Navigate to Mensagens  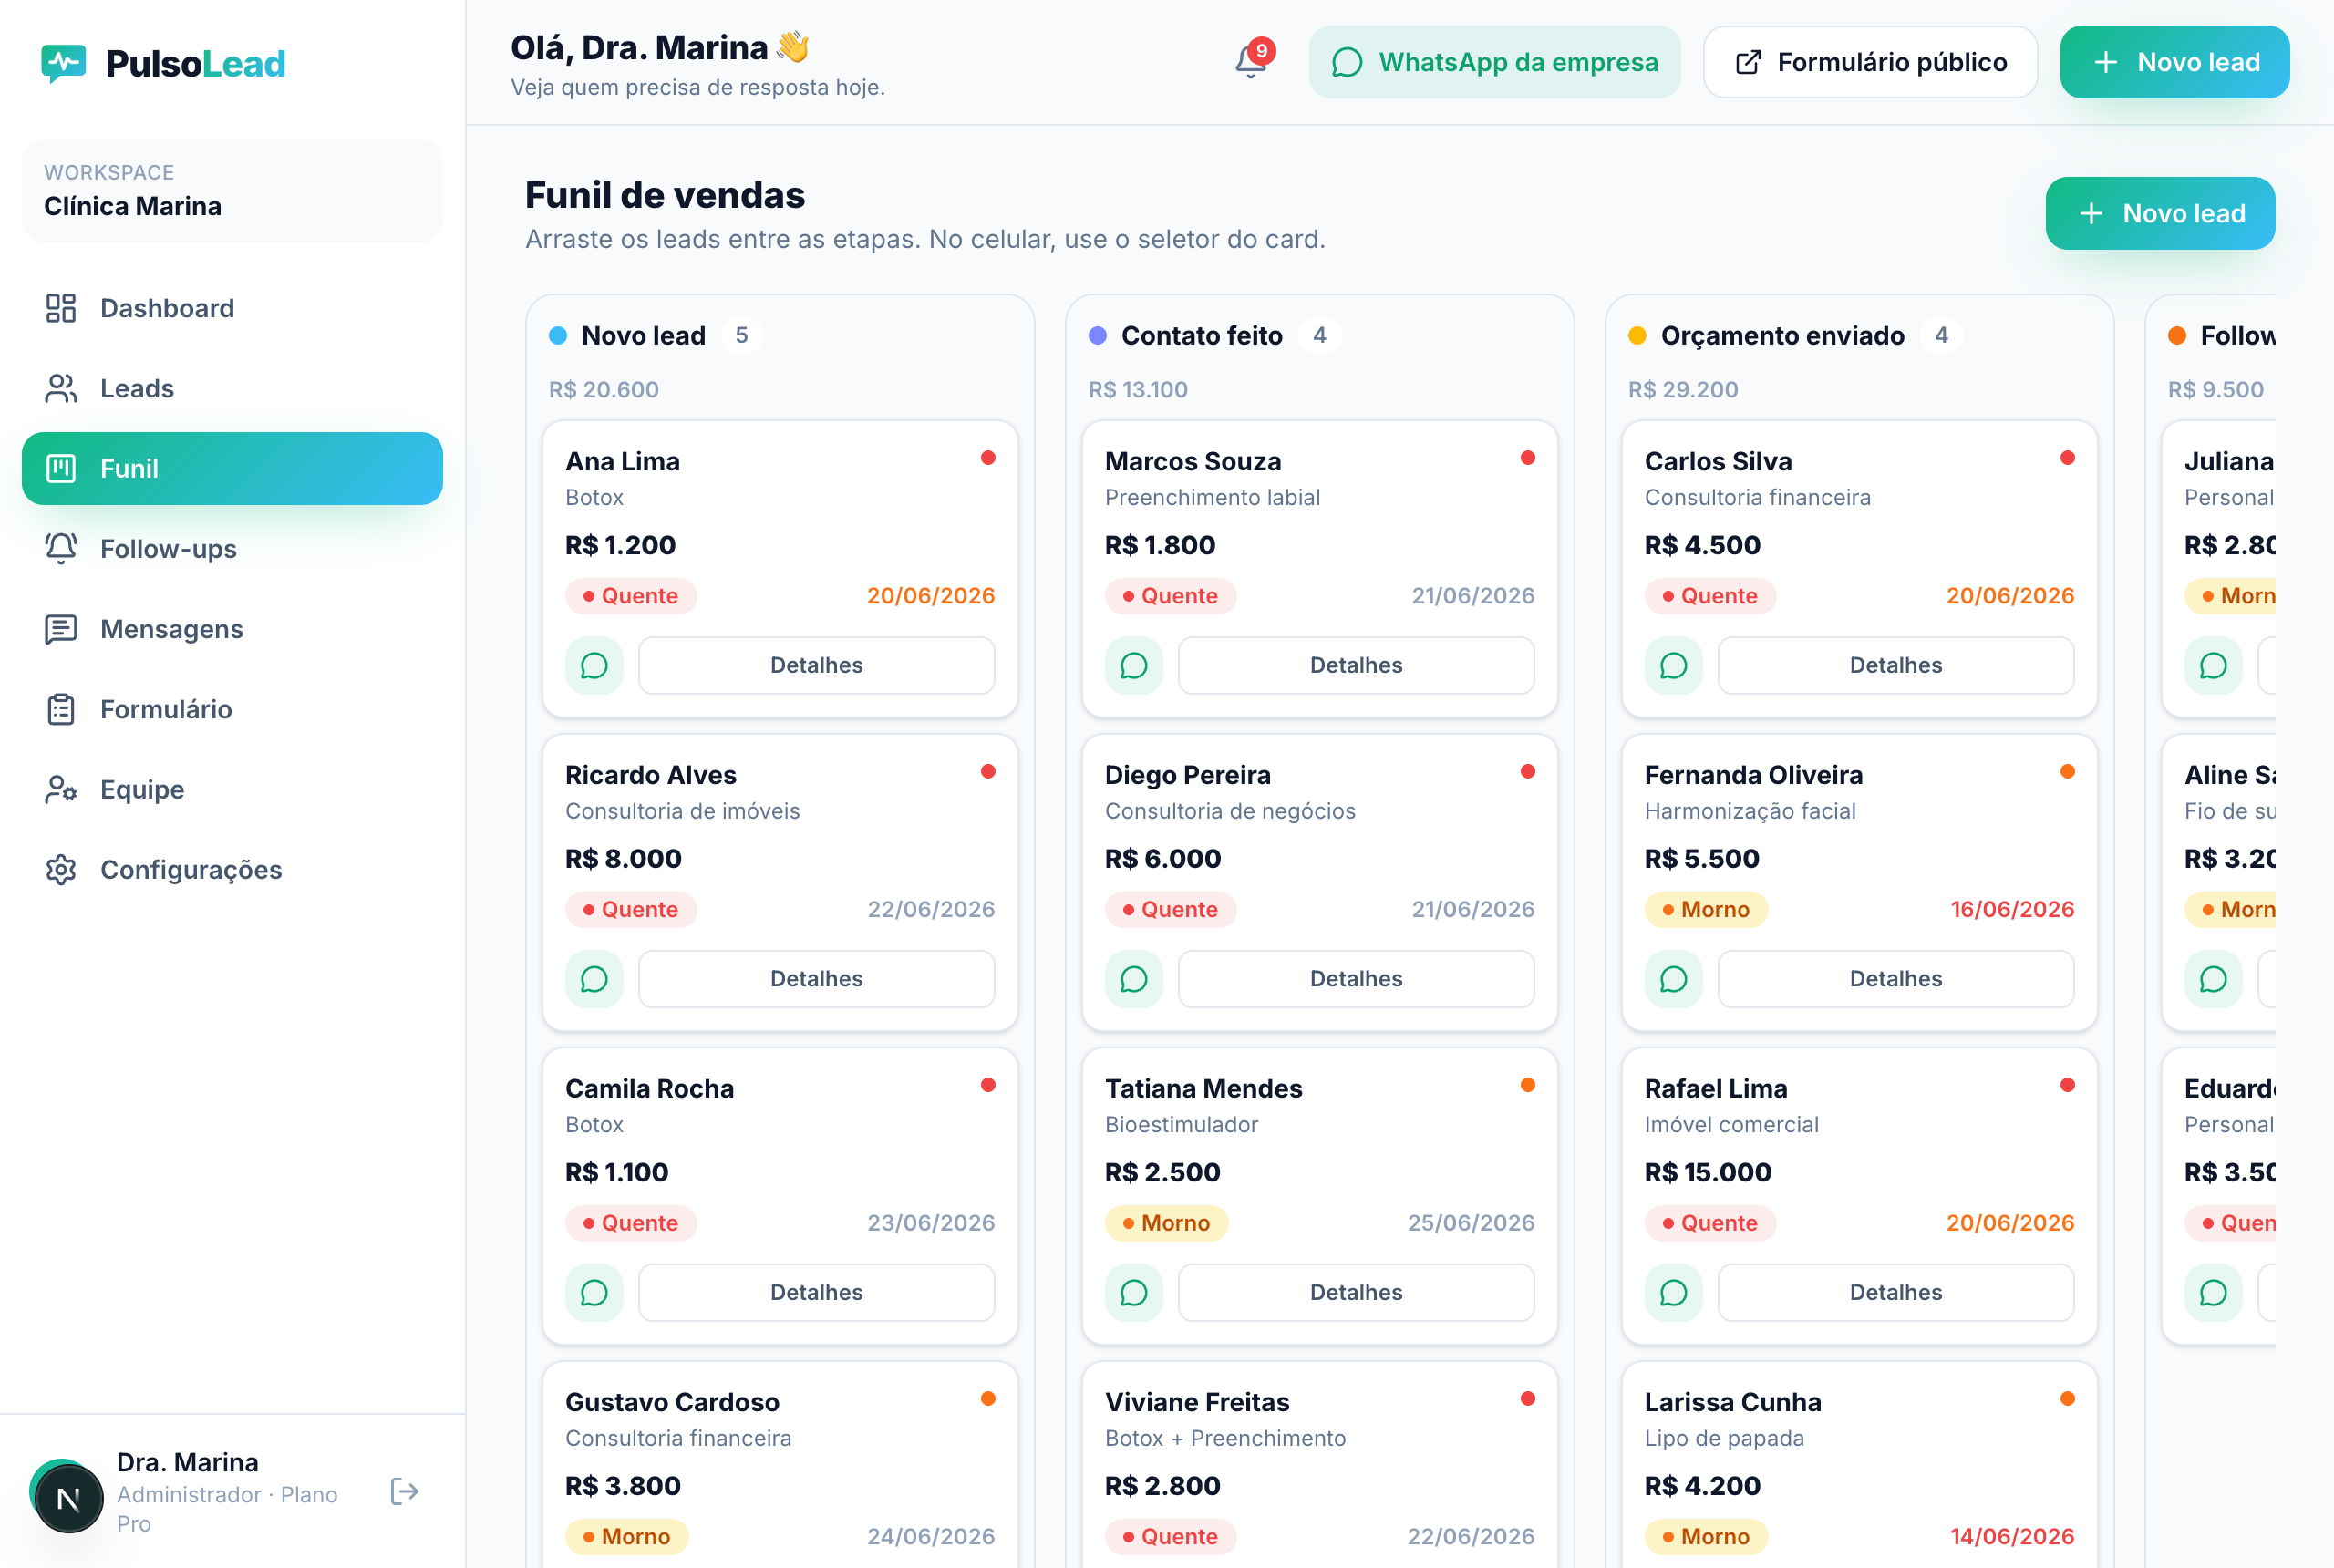[x=232, y=629]
